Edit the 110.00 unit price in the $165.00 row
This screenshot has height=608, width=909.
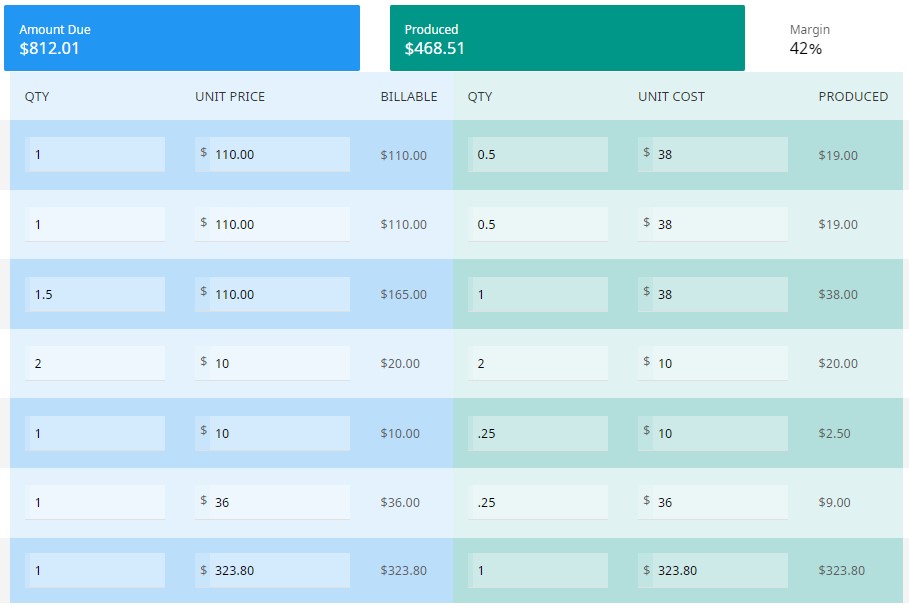click(272, 294)
